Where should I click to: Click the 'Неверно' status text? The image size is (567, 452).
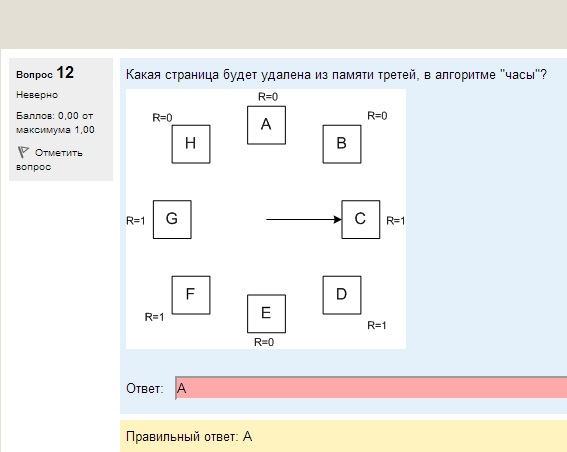tap(37, 95)
